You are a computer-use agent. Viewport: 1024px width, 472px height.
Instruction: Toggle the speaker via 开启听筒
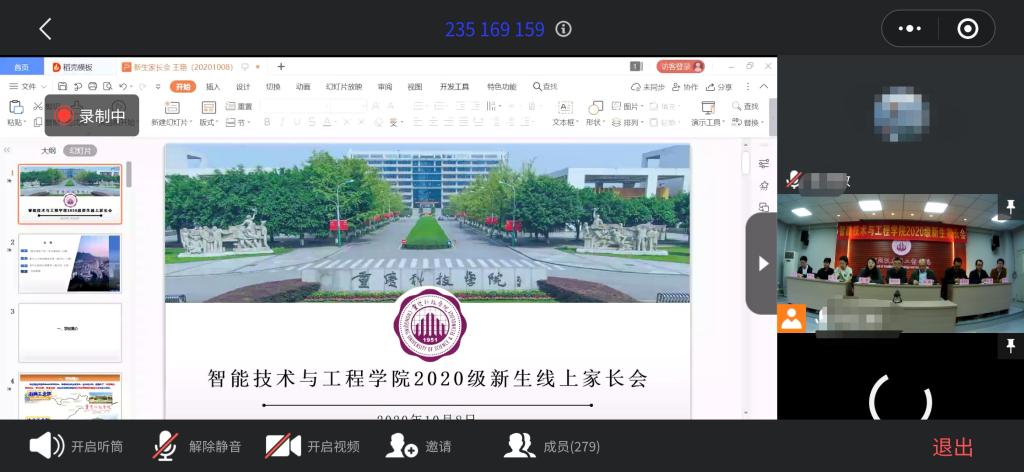point(76,447)
